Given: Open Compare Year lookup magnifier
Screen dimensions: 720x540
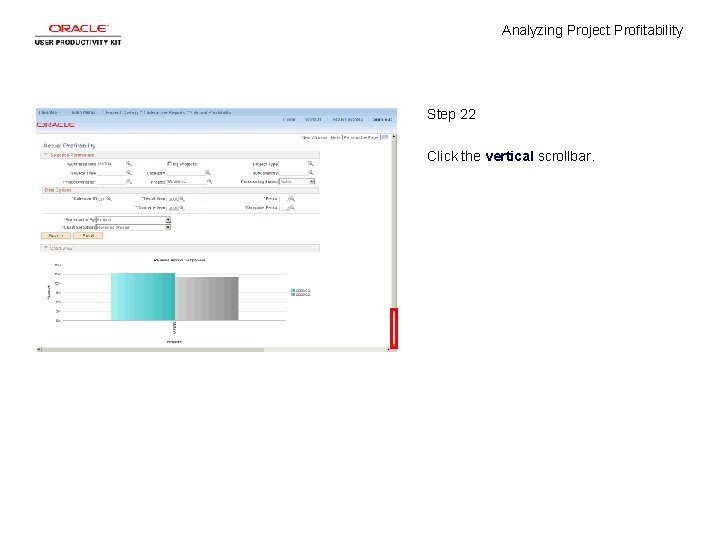Looking at the screenshot, I should coord(182,208).
